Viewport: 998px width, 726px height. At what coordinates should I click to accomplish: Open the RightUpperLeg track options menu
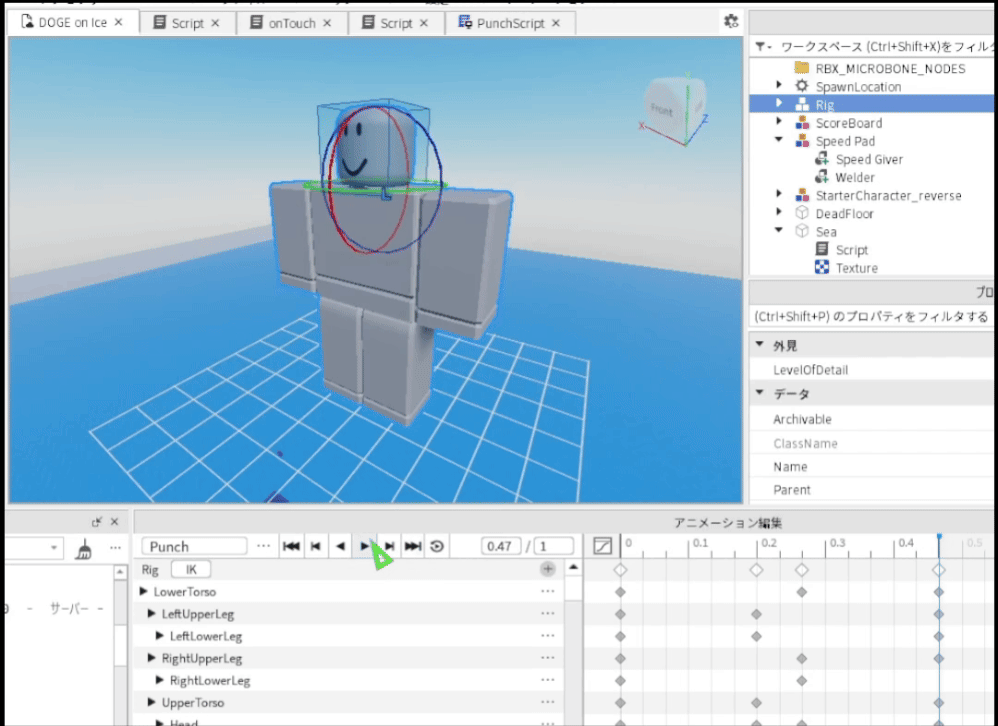pos(548,658)
